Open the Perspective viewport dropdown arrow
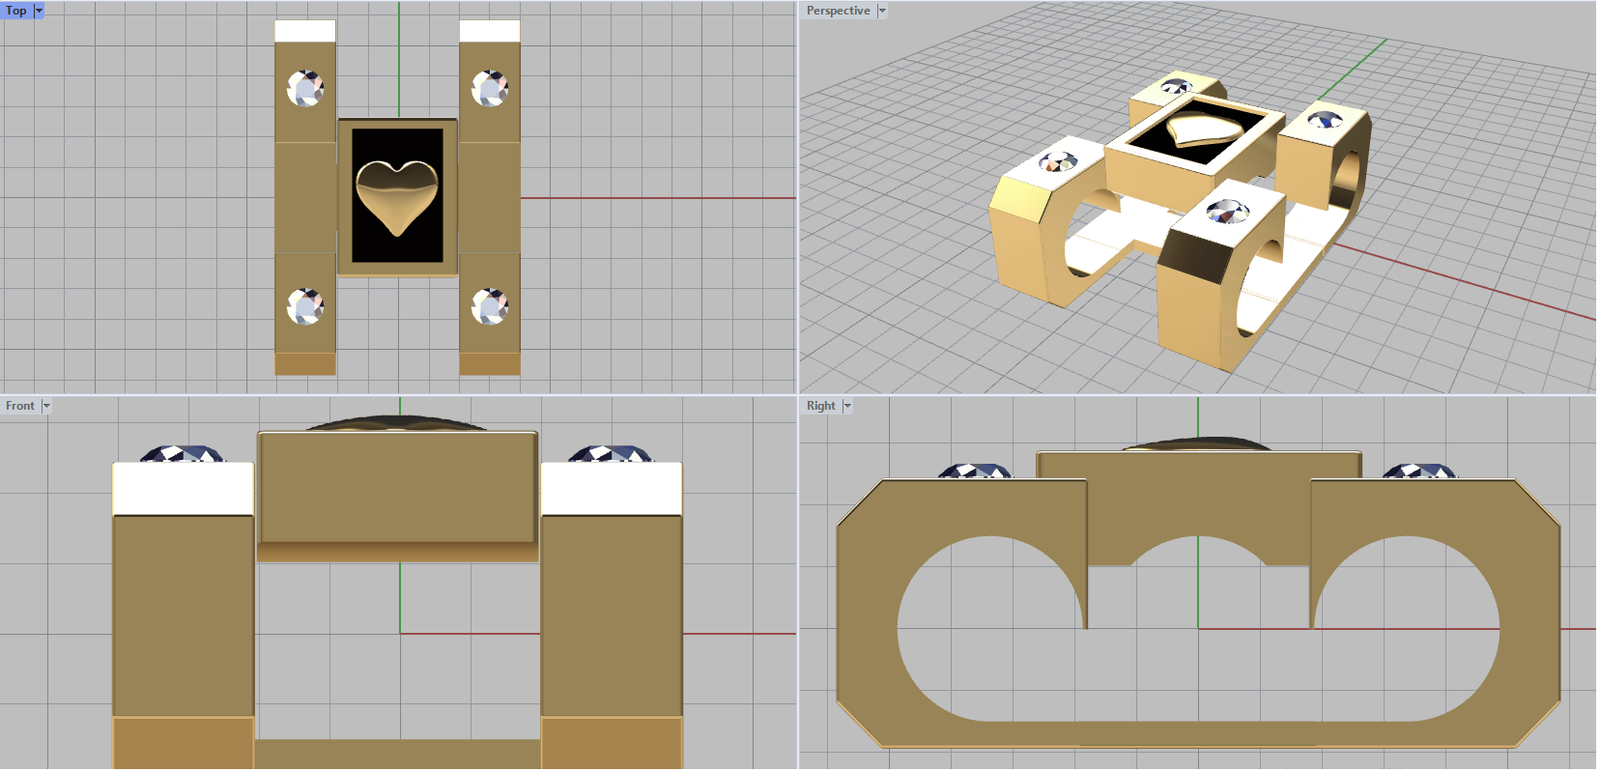1600x772 pixels. (x=881, y=11)
